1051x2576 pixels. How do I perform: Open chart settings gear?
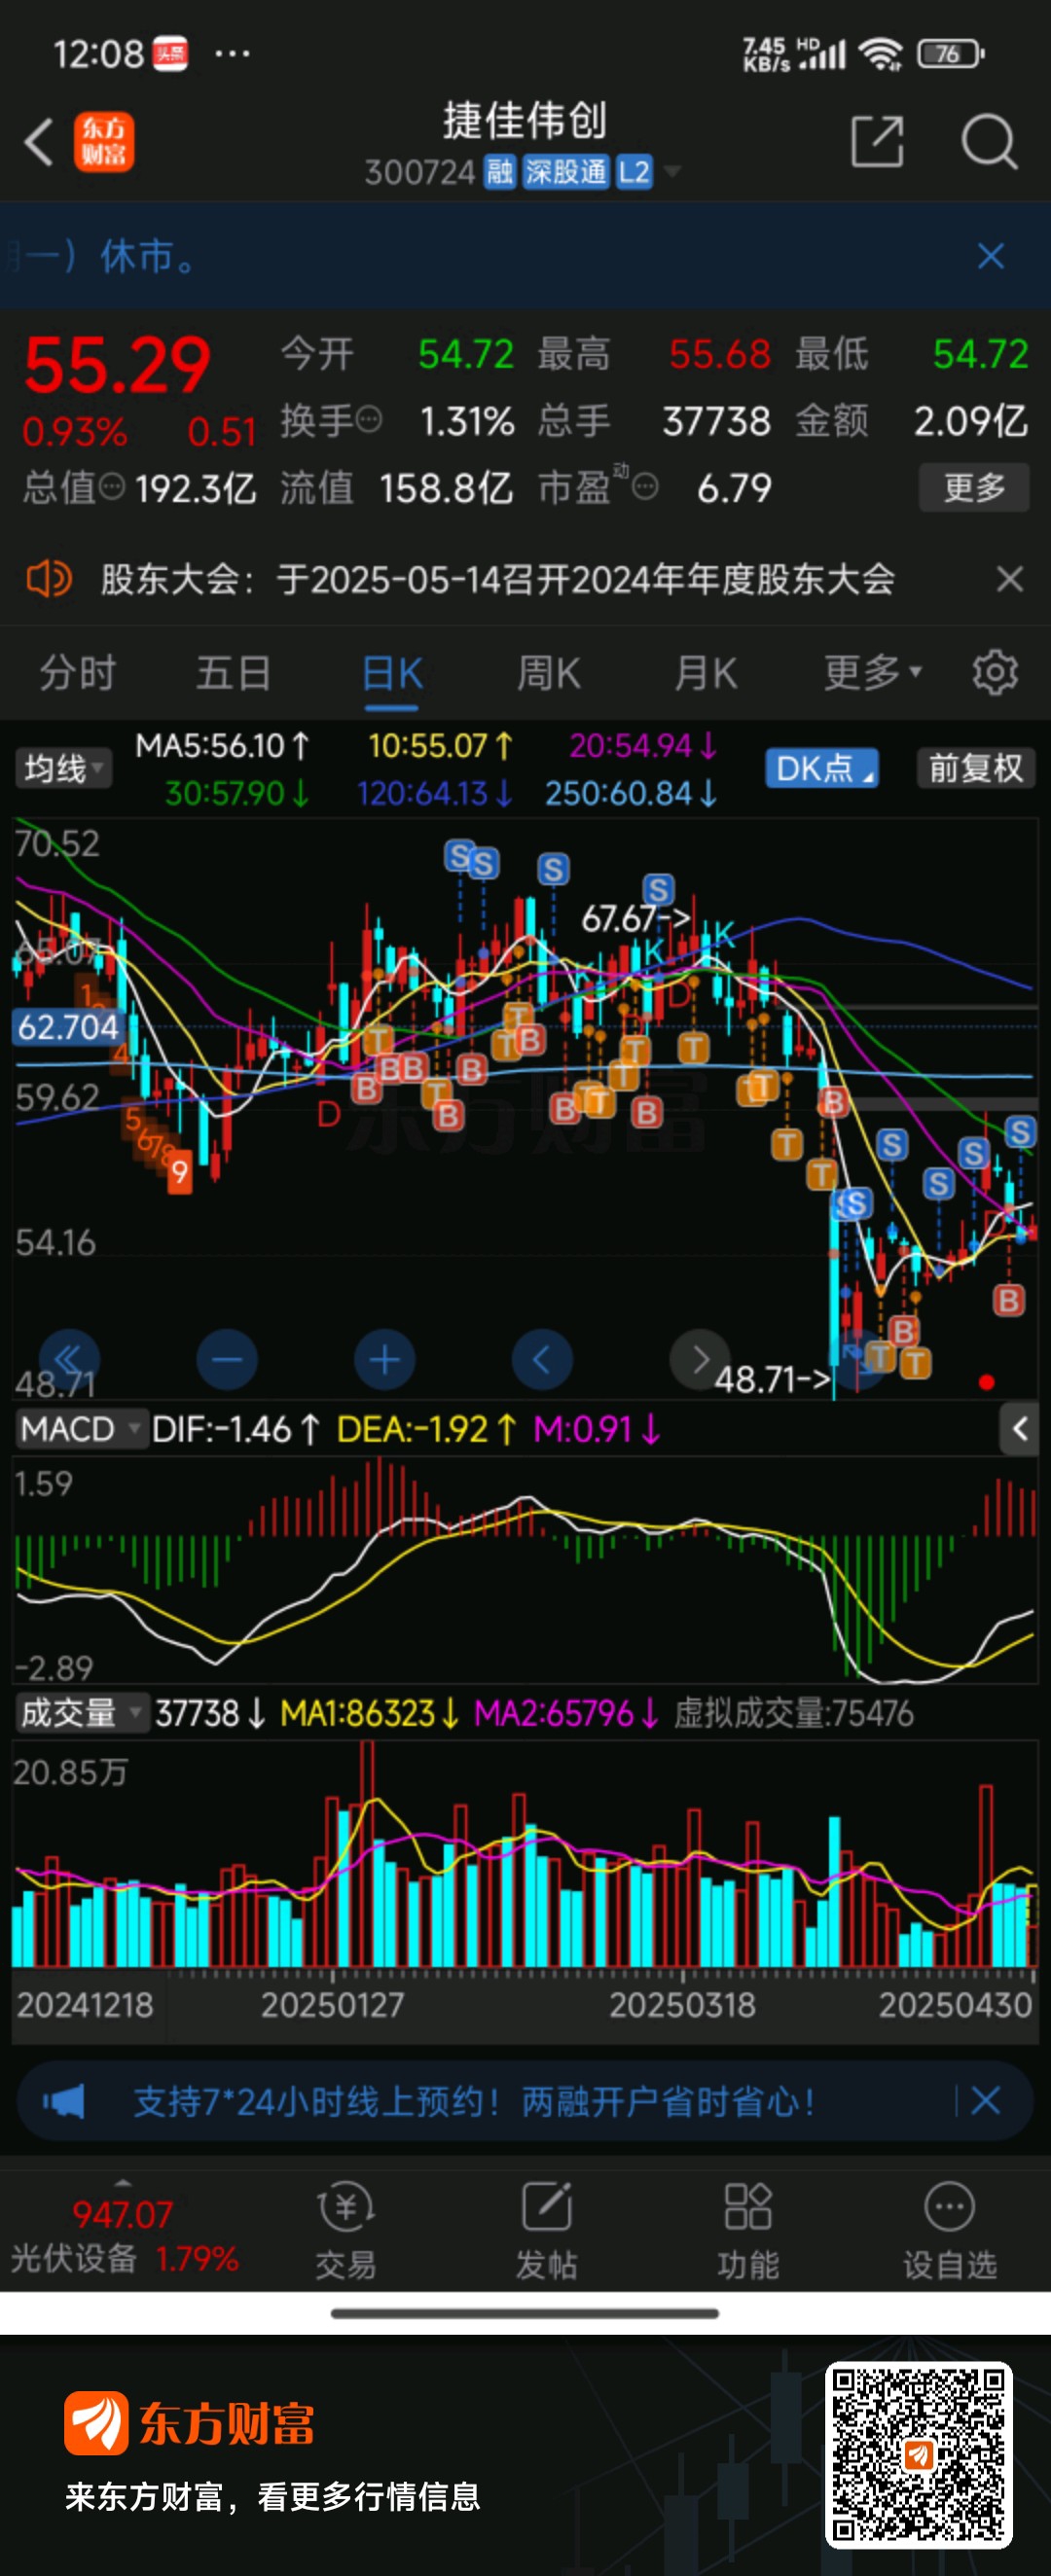(x=995, y=672)
